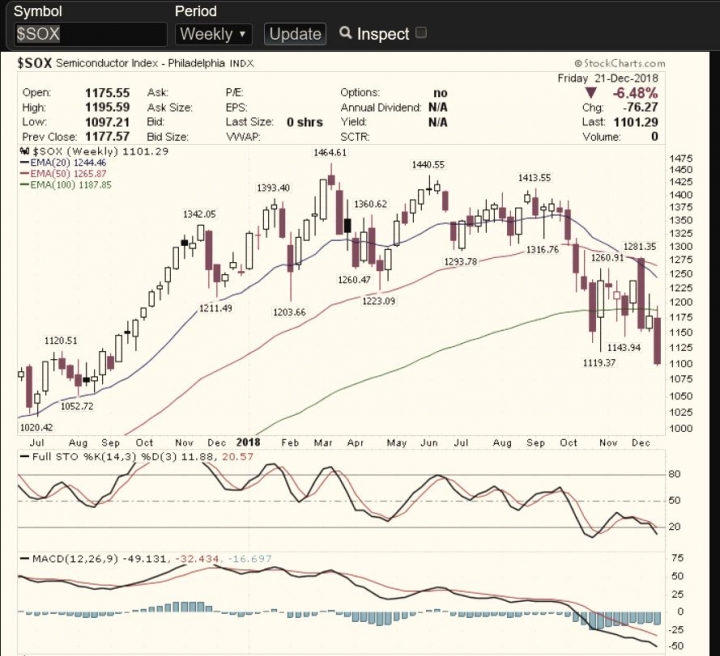Click the 1293.78 price label
Screen dimensions: 720x656
pos(461,262)
